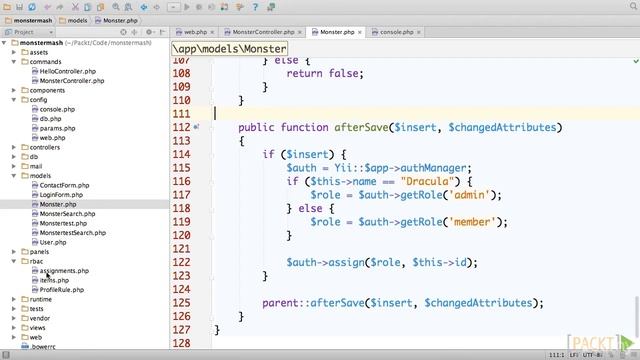Open ProfileRule.php in the rbac folder

(62, 290)
